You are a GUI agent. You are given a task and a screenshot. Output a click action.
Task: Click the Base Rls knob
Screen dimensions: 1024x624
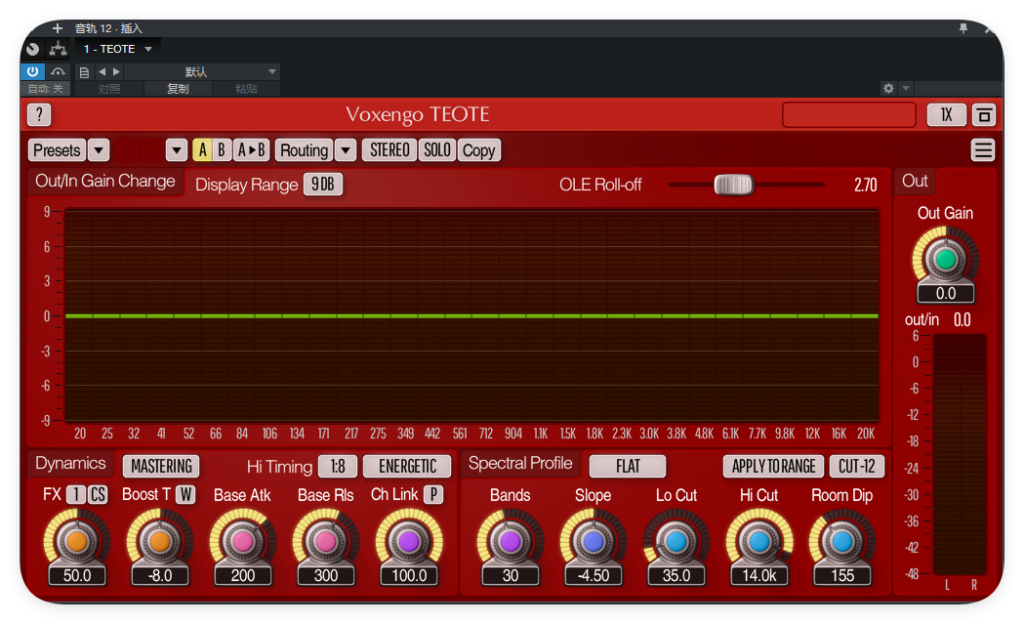pos(326,541)
